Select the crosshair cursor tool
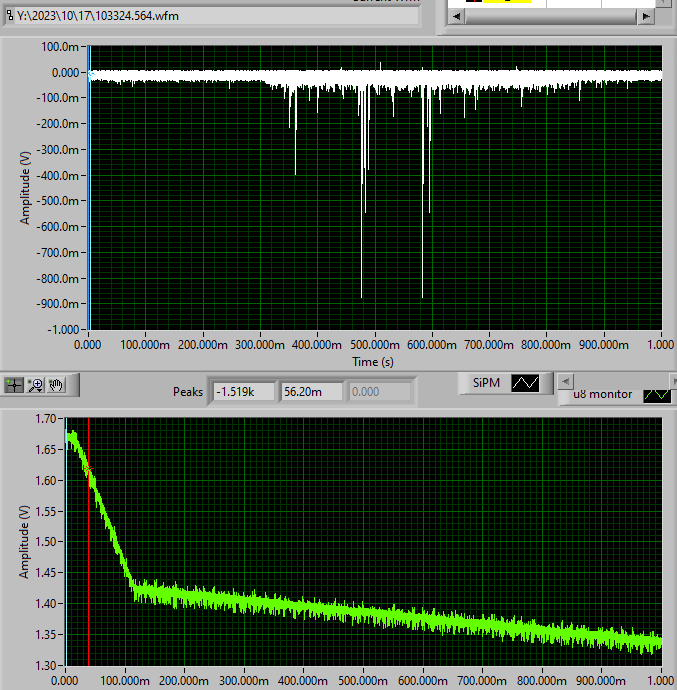The height and width of the screenshot is (690, 677). coord(14,385)
